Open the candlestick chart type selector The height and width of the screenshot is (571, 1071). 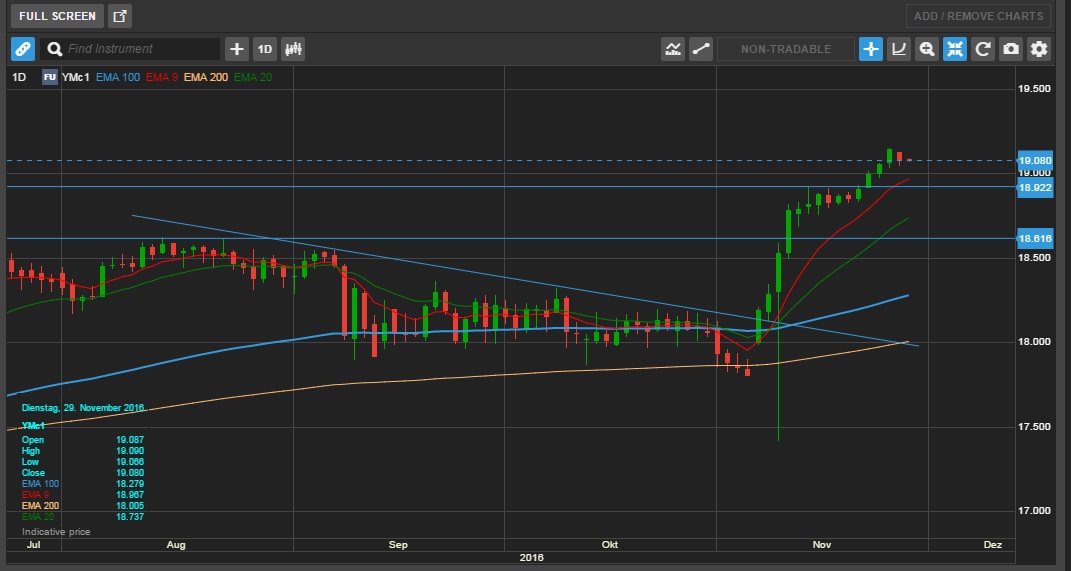[293, 49]
